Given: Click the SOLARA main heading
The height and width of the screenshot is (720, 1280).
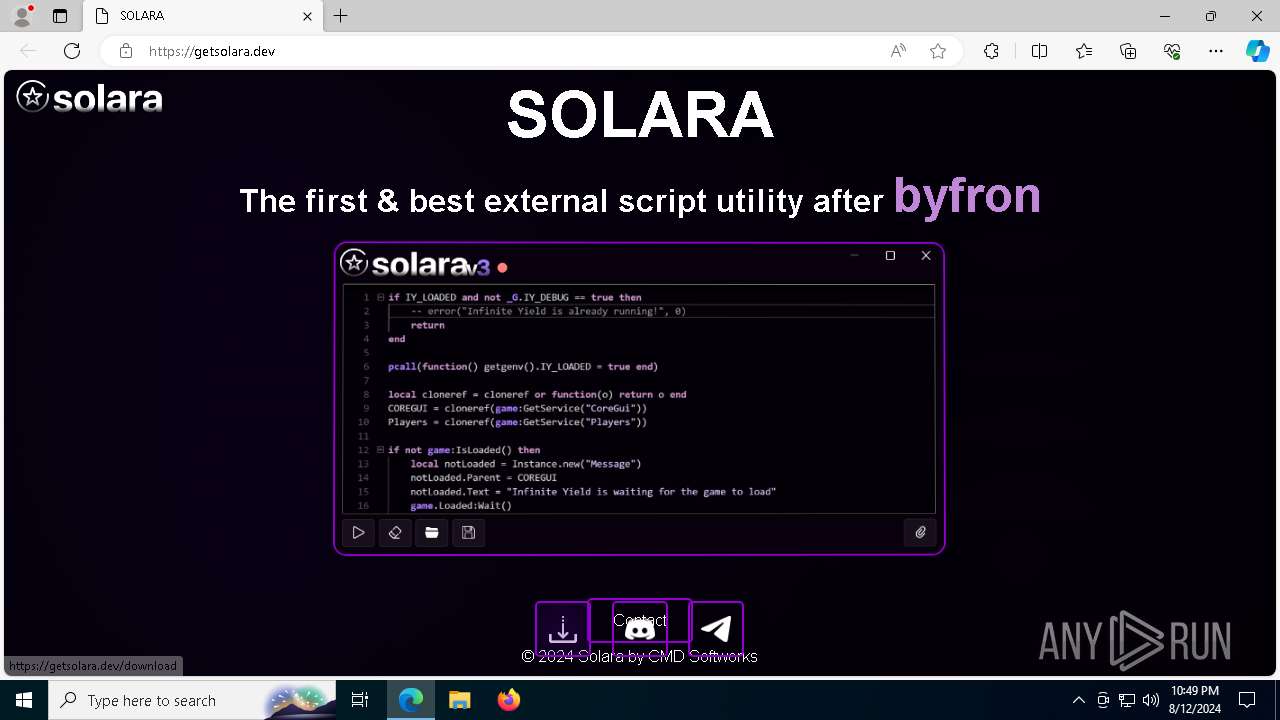Looking at the screenshot, I should tap(640, 115).
